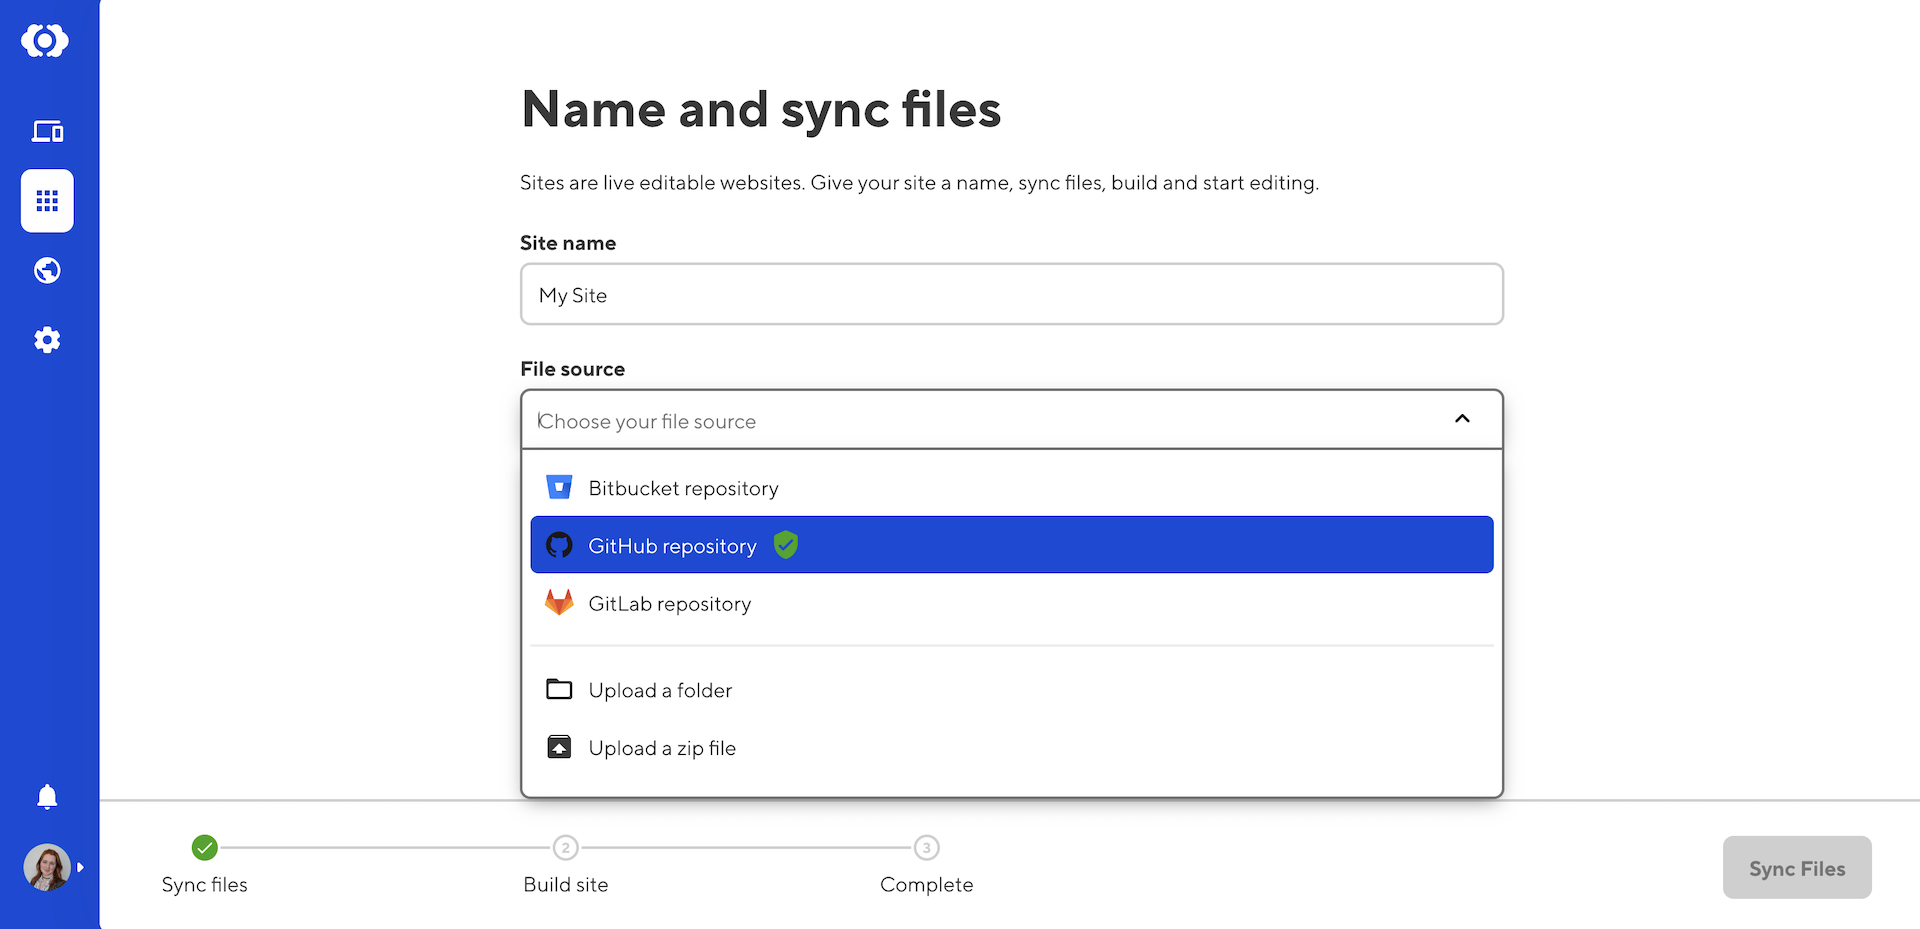Select Bitbucket repository option
Image resolution: width=1920 pixels, height=929 pixels.
(x=683, y=488)
